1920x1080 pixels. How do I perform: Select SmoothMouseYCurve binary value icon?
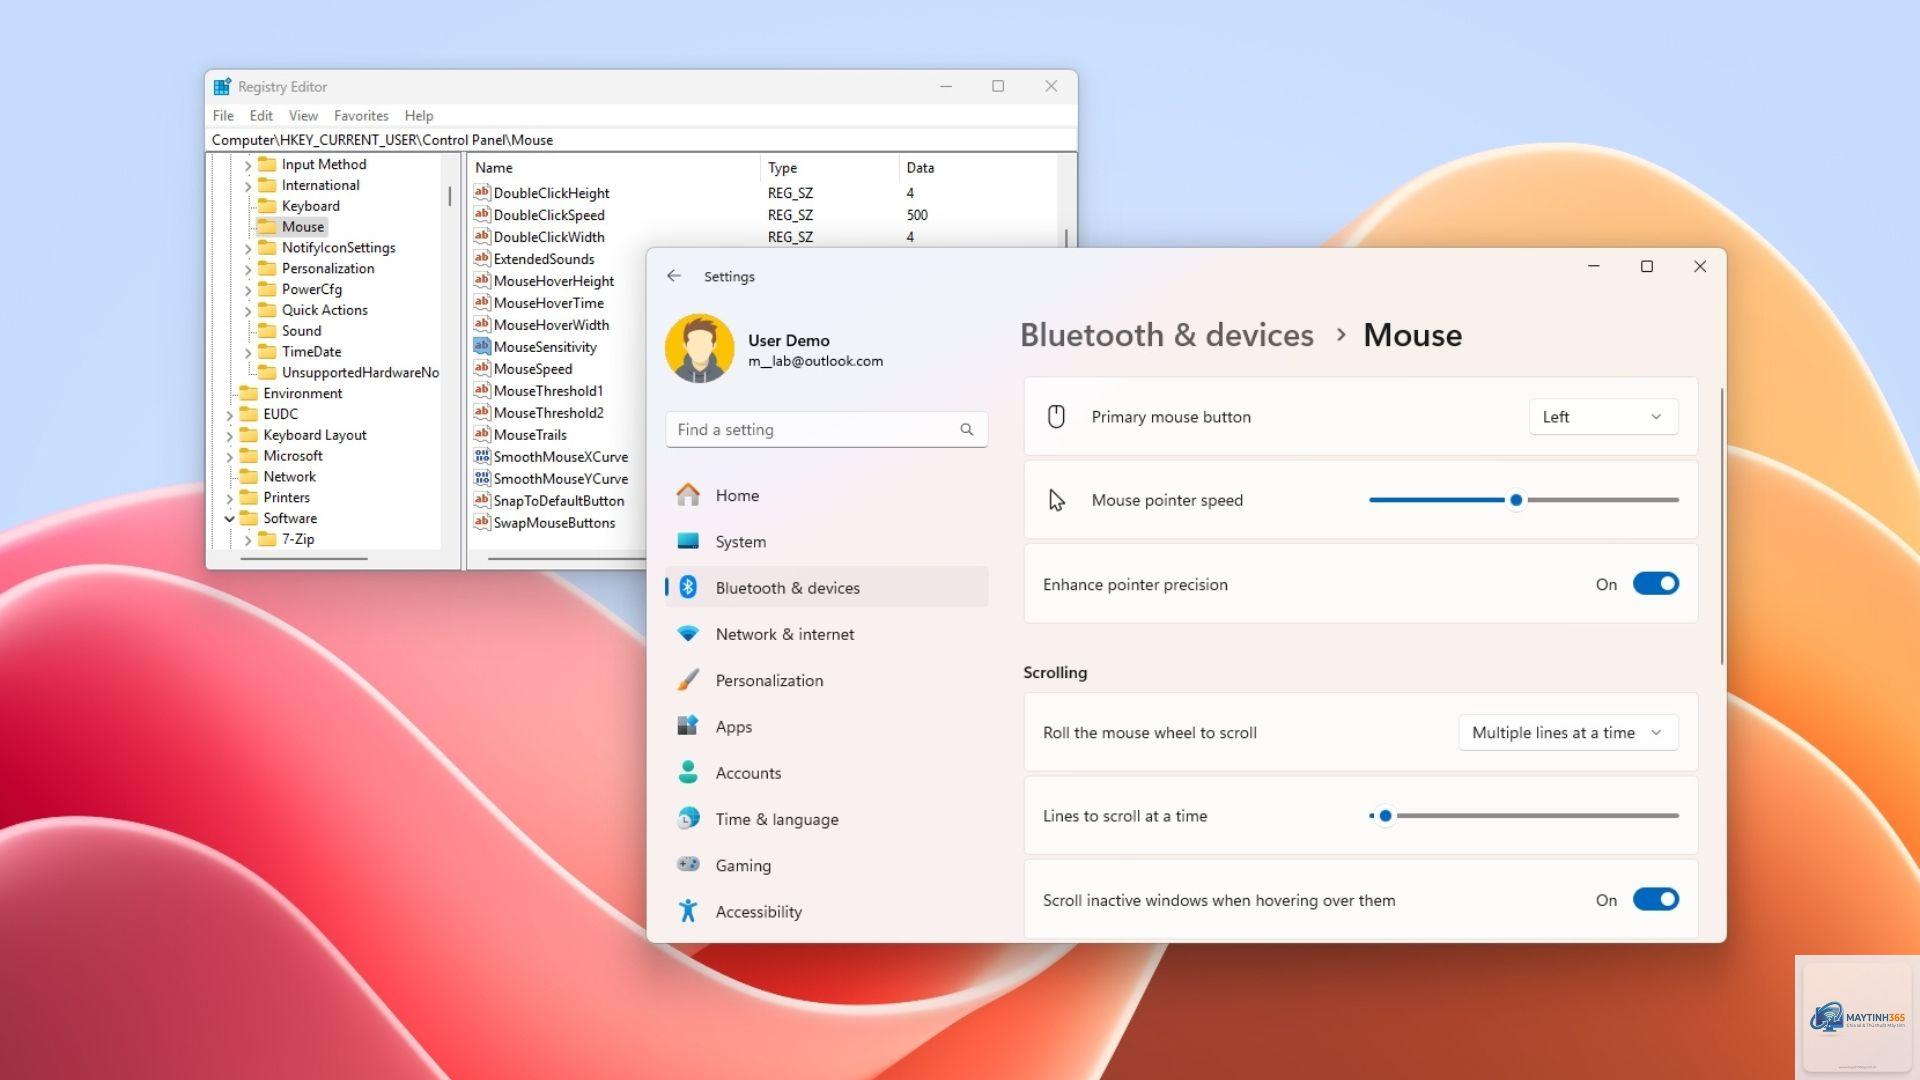481,478
